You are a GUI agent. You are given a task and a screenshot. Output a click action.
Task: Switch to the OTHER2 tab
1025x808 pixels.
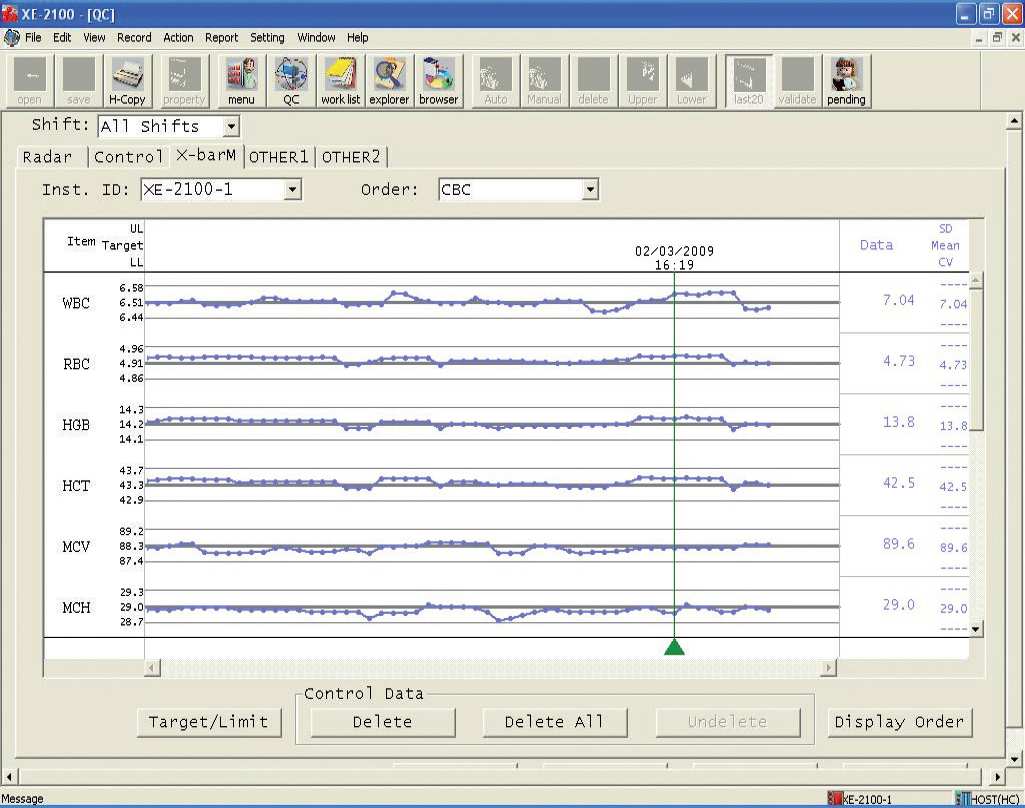tap(351, 157)
